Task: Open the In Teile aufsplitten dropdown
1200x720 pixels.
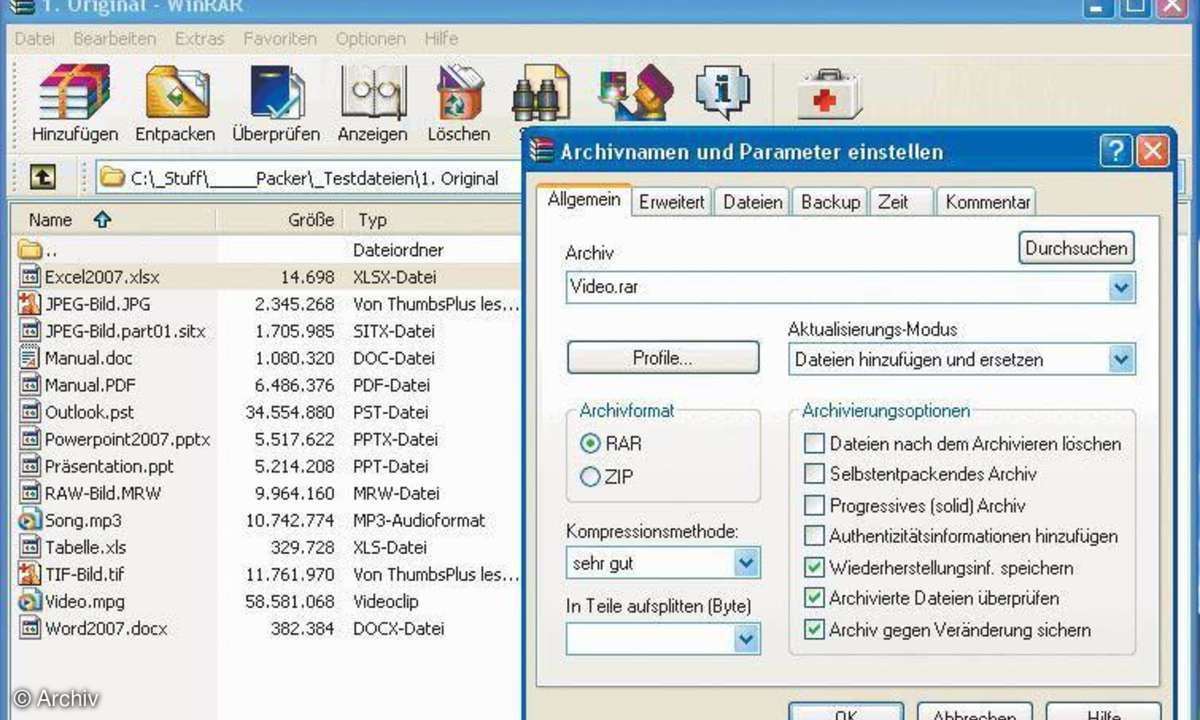Action: click(x=746, y=638)
